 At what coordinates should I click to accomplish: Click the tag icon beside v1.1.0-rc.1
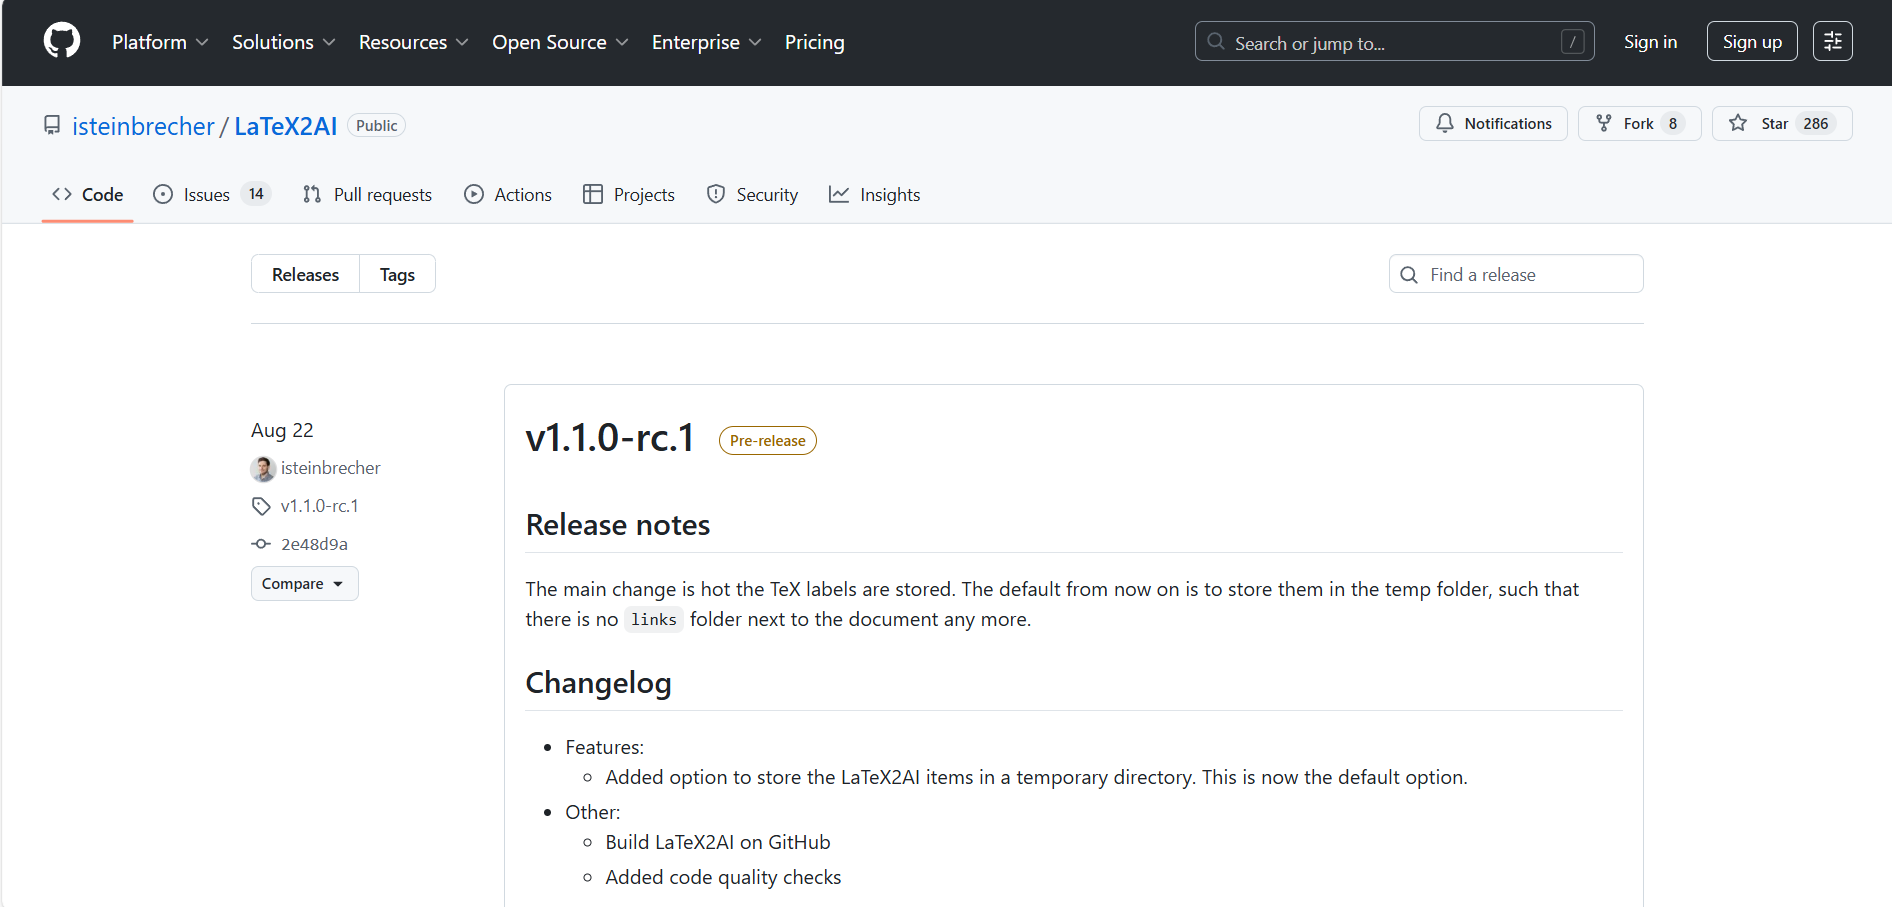[261, 506]
